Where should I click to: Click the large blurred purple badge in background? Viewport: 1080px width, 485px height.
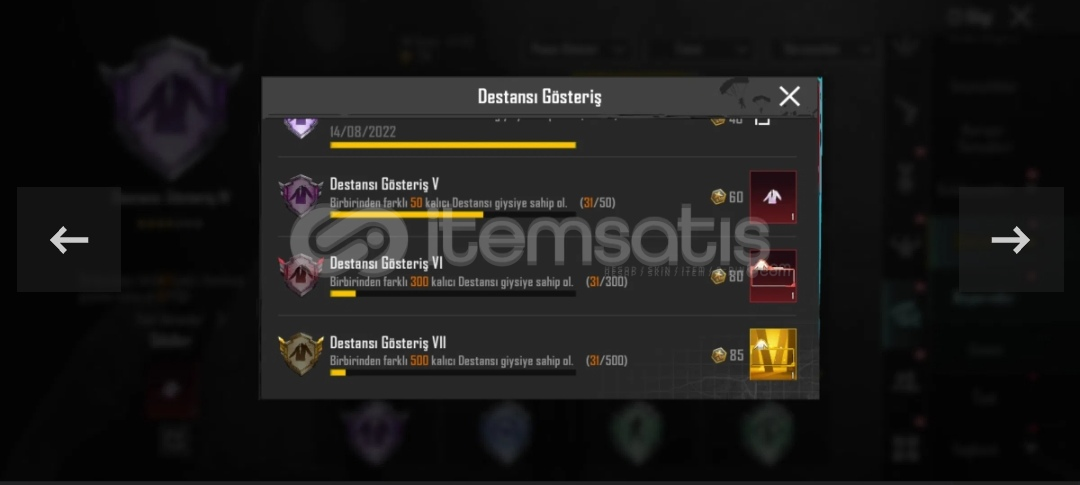click(170, 109)
